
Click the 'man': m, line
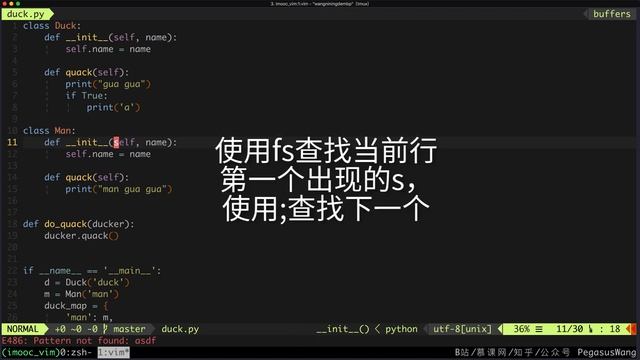coord(89,317)
